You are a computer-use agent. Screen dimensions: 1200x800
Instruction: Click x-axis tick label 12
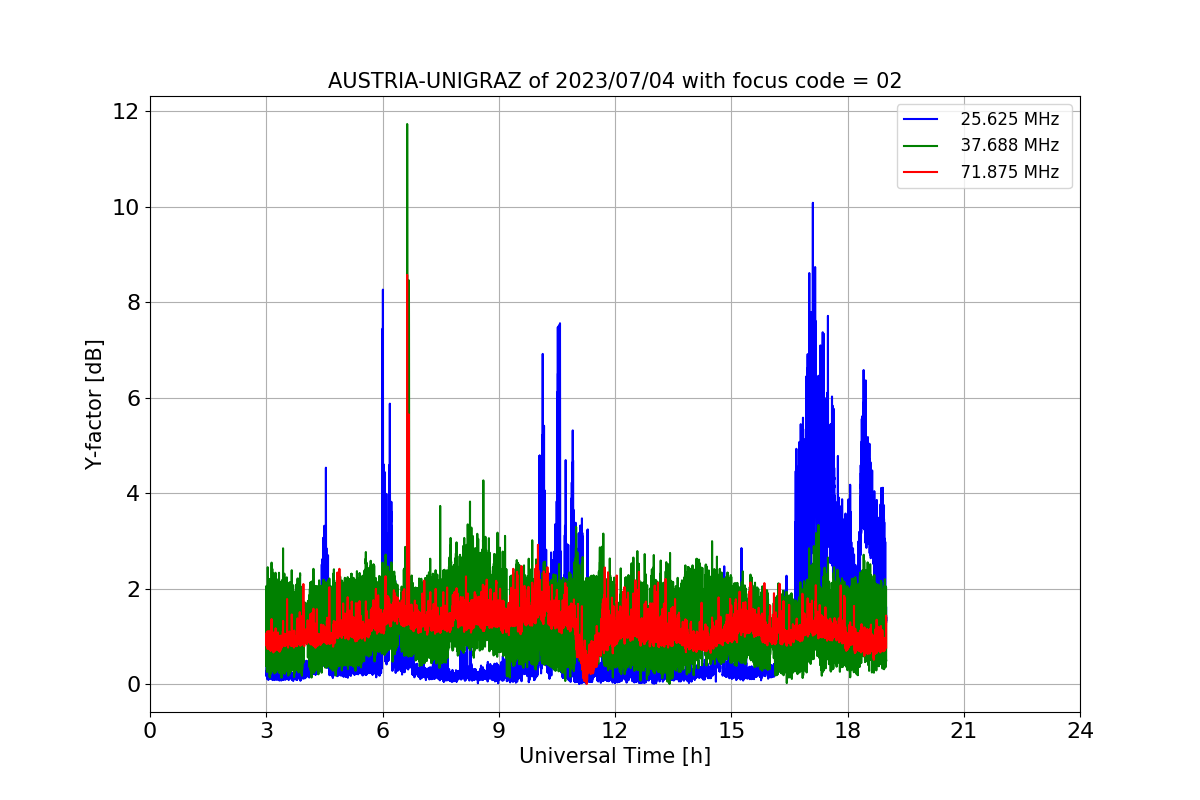(615, 731)
